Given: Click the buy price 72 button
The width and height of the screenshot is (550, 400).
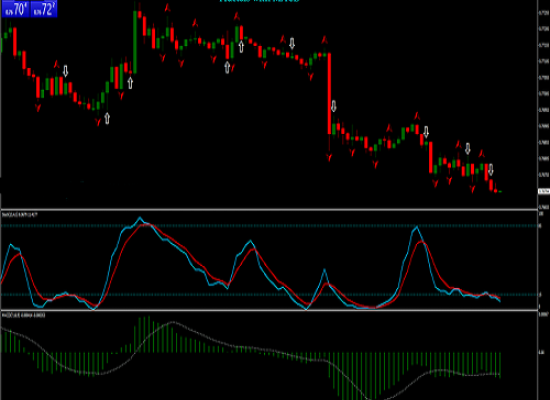Looking at the screenshot, I should [43, 9].
